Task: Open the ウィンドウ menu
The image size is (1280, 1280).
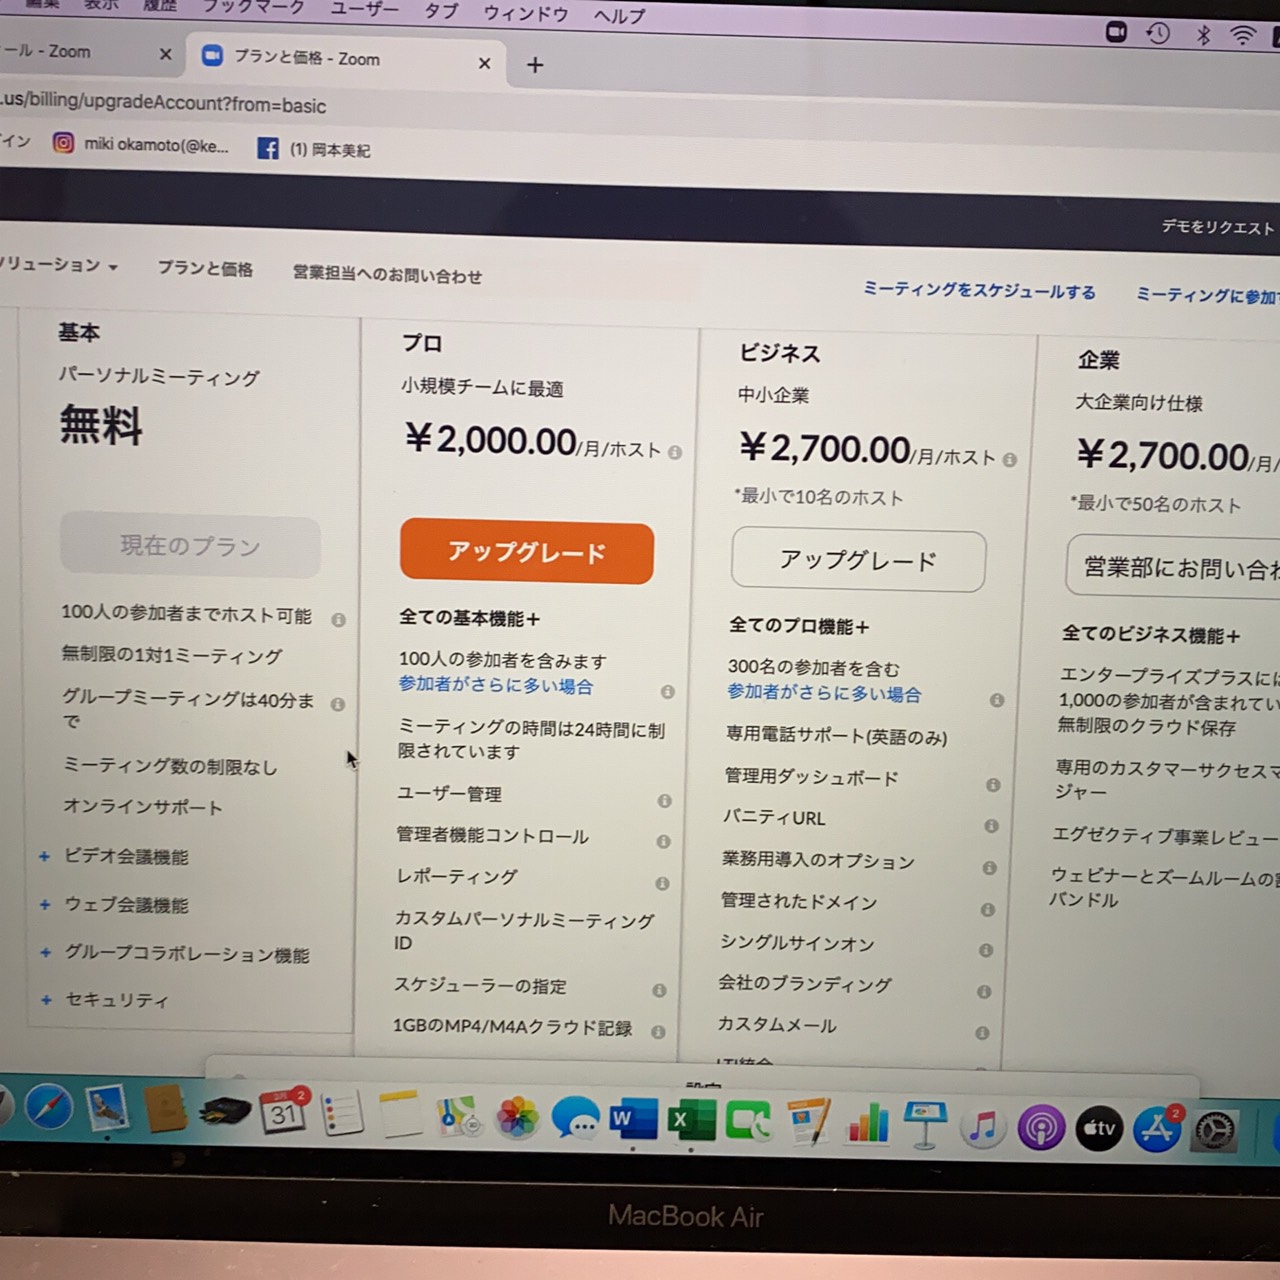Action: pyautogui.click(x=526, y=13)
